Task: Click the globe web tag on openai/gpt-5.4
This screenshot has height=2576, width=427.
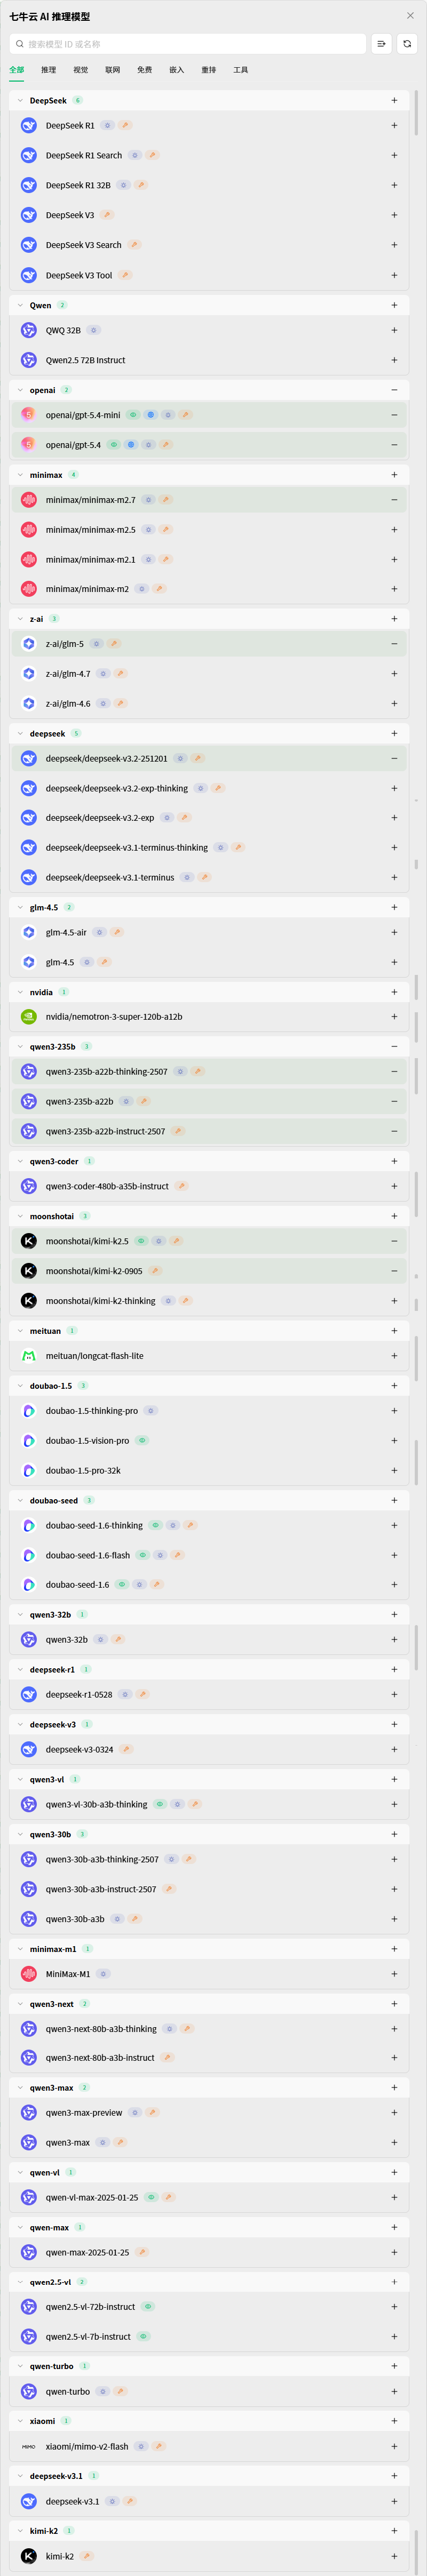Action: pos(131,445)
